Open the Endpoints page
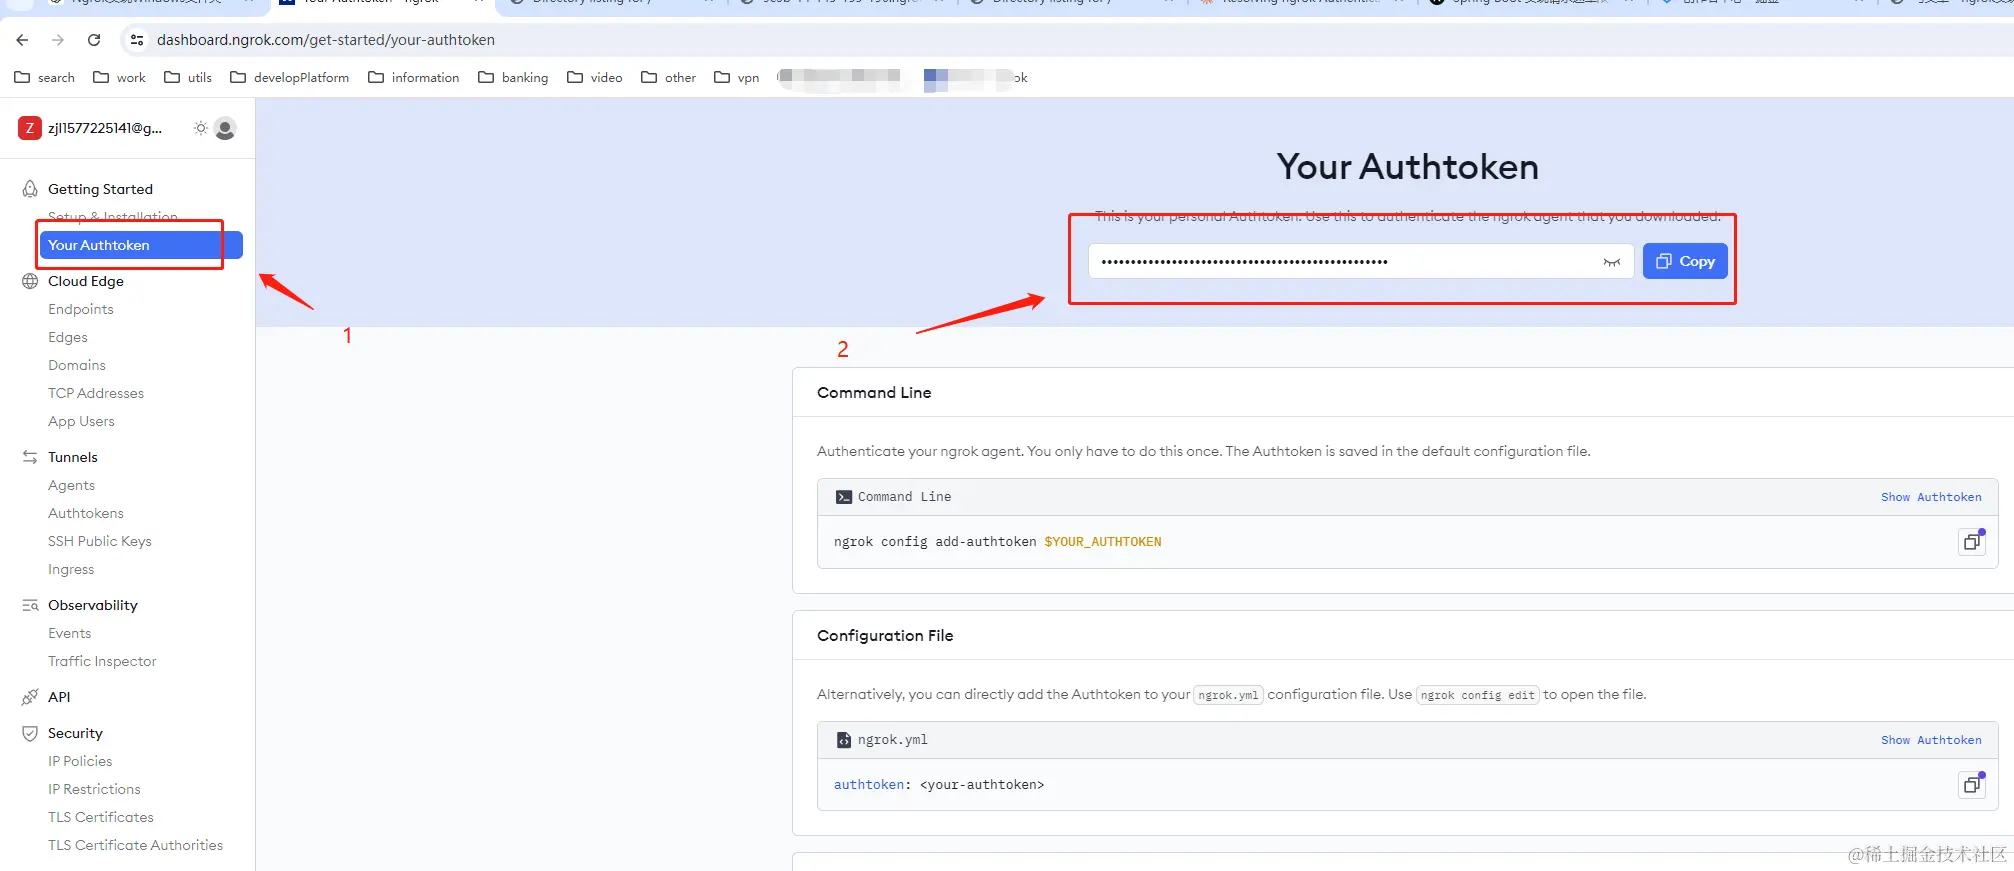Image resolution: width=2014 pixels, height=871 pixels. tap(81, 309)
